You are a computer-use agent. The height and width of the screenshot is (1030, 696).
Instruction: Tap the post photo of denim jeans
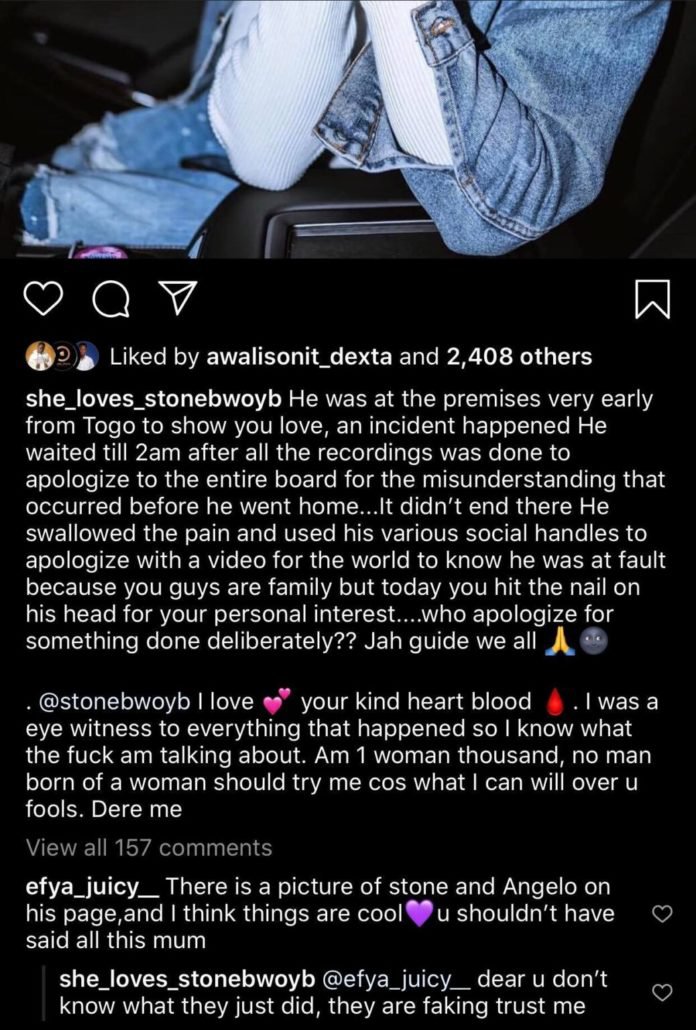(348, 129)
